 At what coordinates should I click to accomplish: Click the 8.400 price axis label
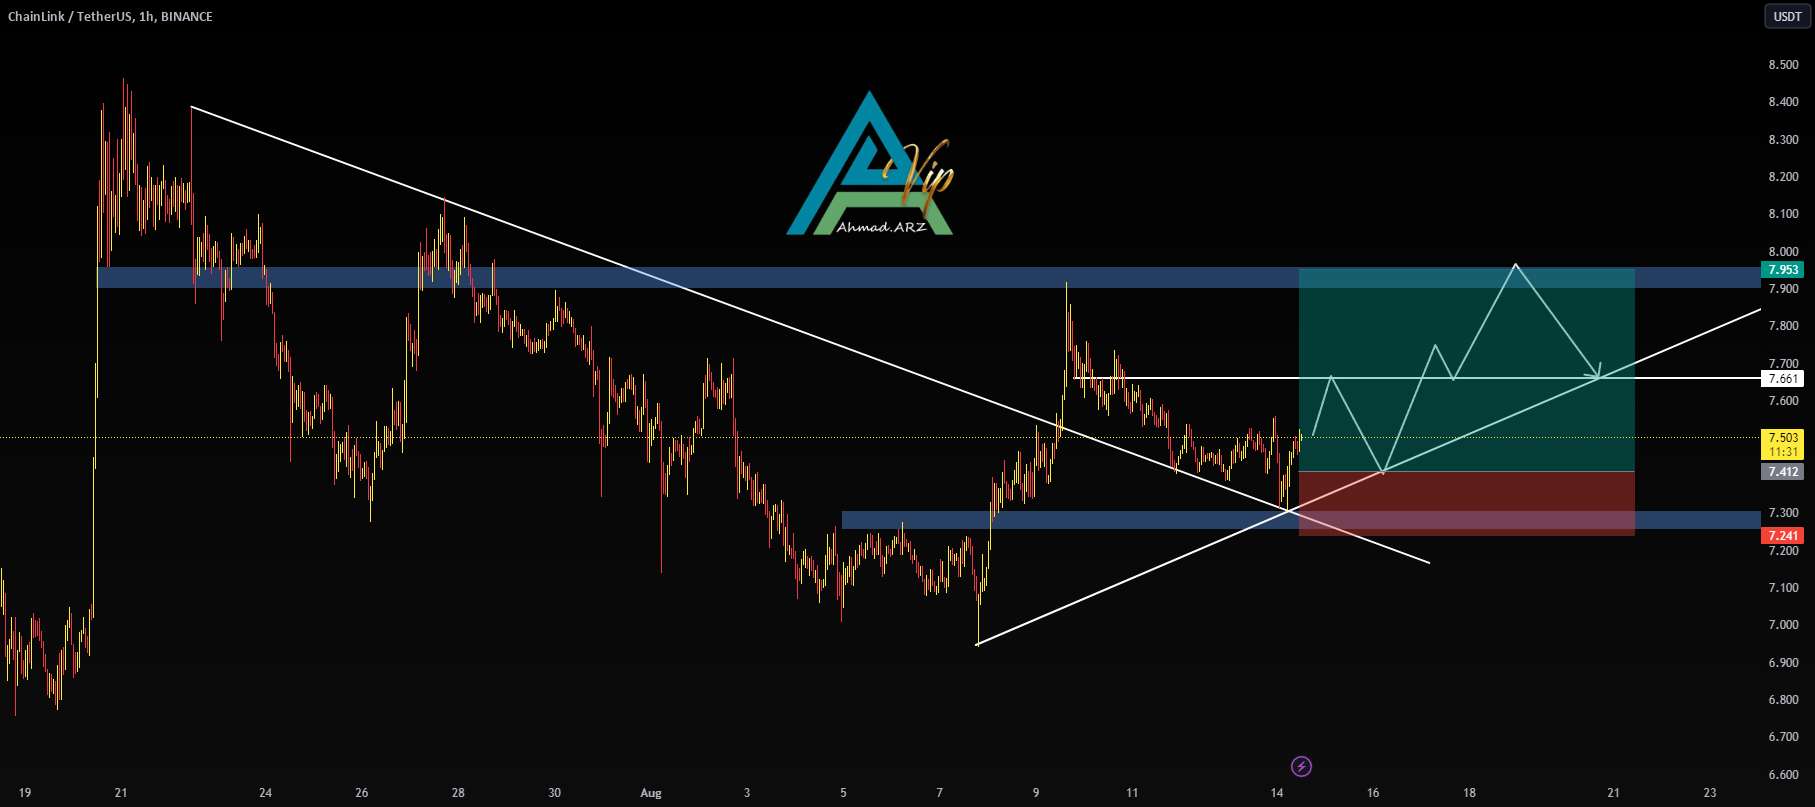point(1783,102)
